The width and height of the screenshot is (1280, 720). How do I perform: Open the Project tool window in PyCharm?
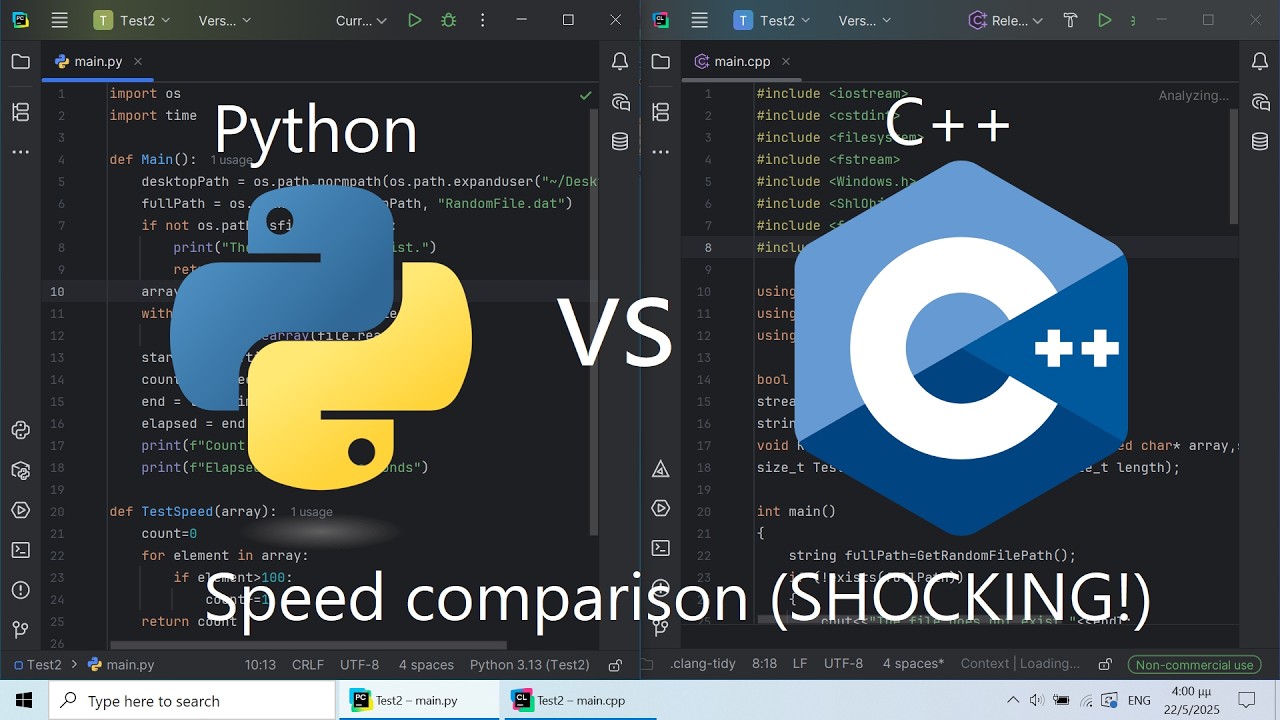pyautogui.click(x=20, y=62)
